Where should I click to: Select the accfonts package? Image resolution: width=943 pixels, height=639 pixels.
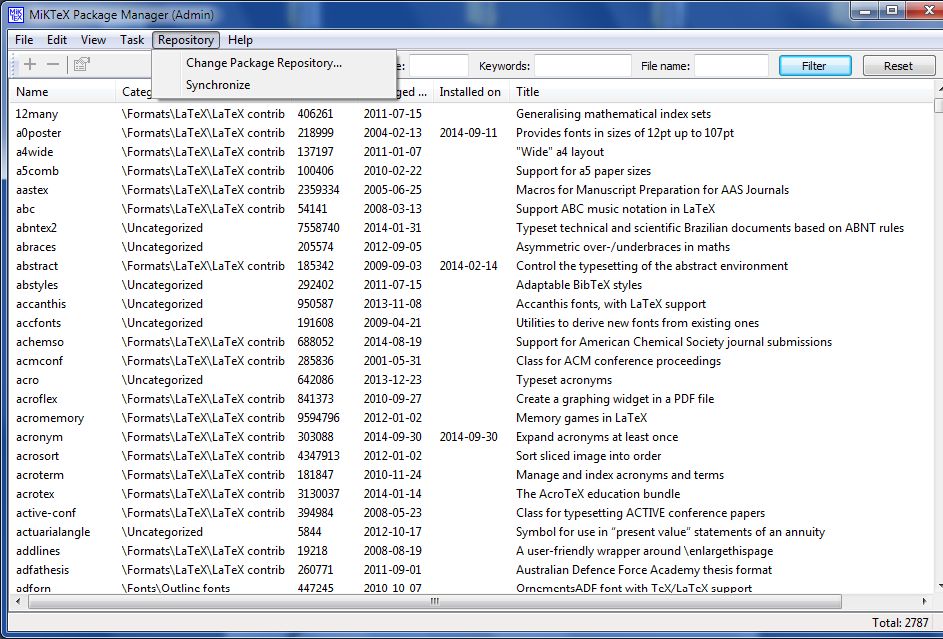[x=38, y=323]
